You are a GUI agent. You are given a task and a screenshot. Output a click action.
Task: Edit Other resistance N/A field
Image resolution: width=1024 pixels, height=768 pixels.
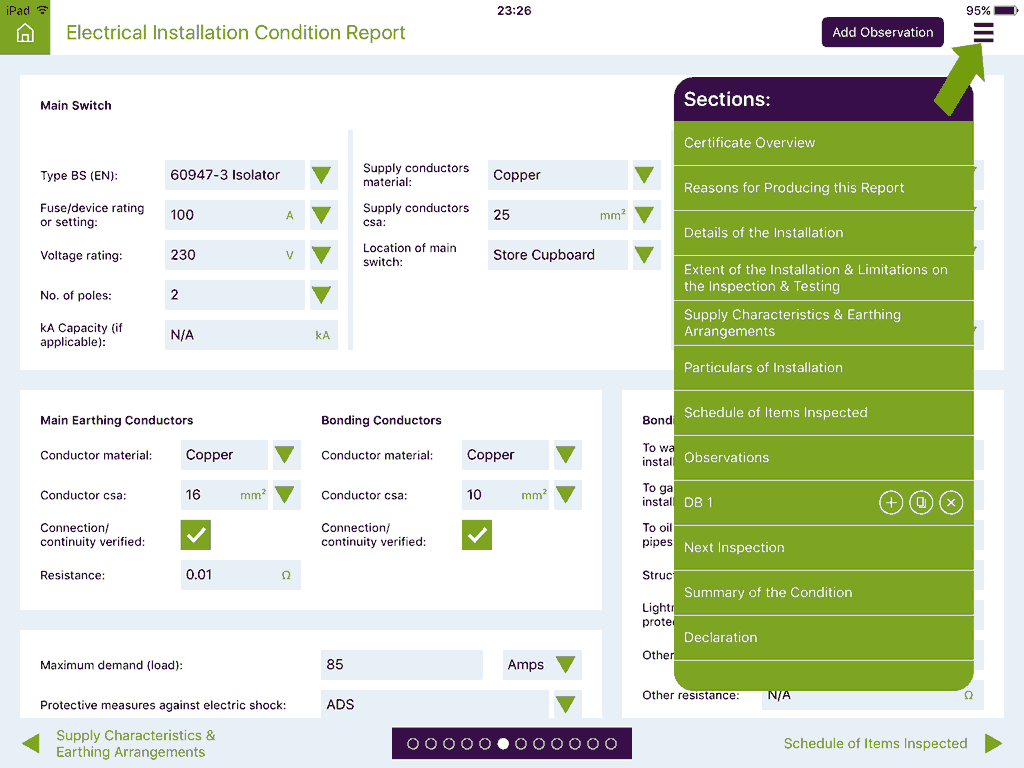(872, 696)
